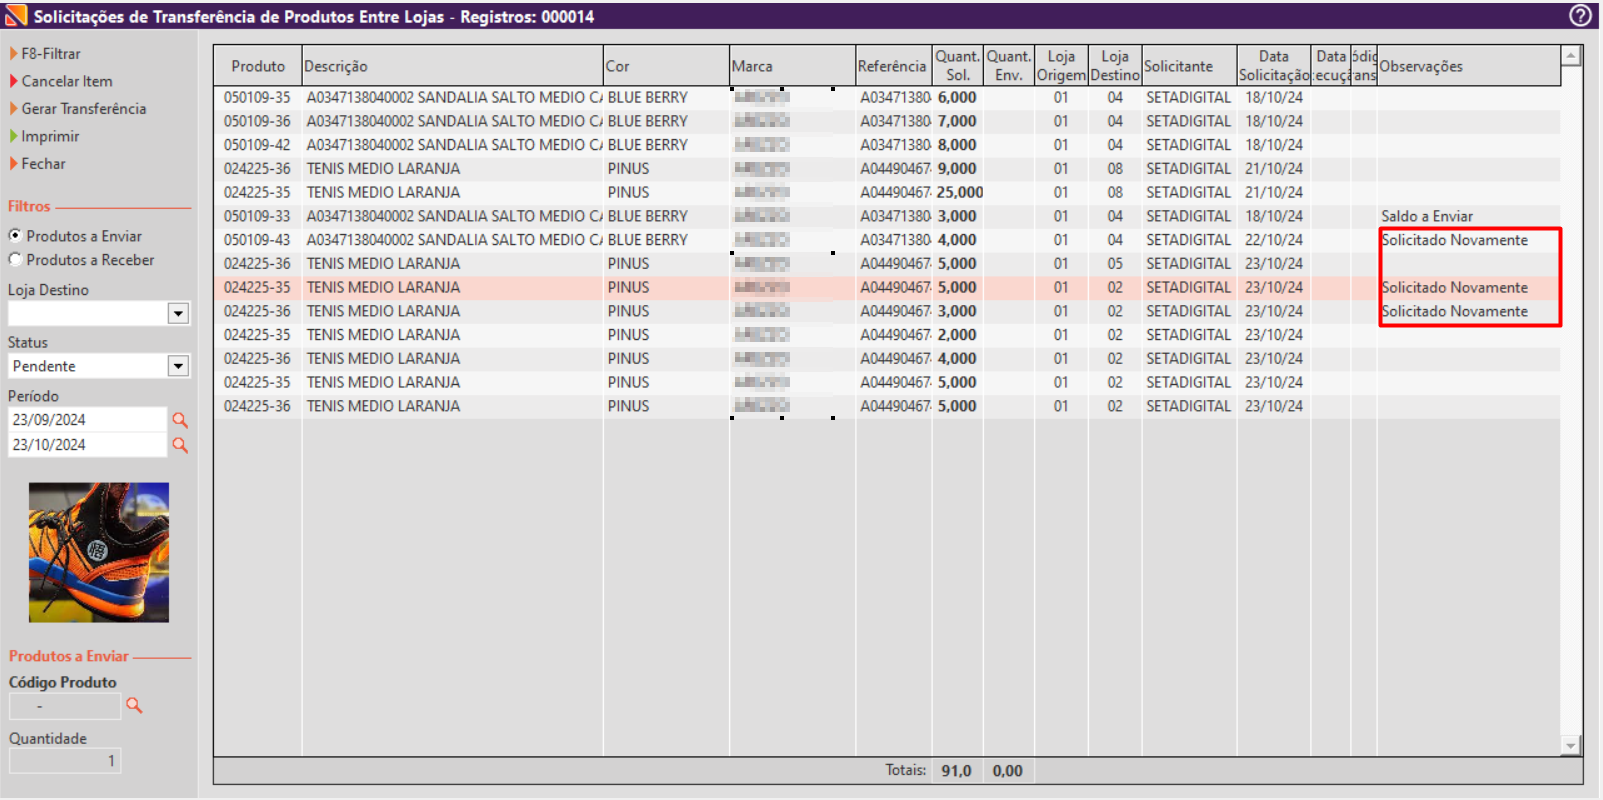The image size is (1603, 800).
Task: Click Gerar Transferência command
Action: [x=84, y=109]
